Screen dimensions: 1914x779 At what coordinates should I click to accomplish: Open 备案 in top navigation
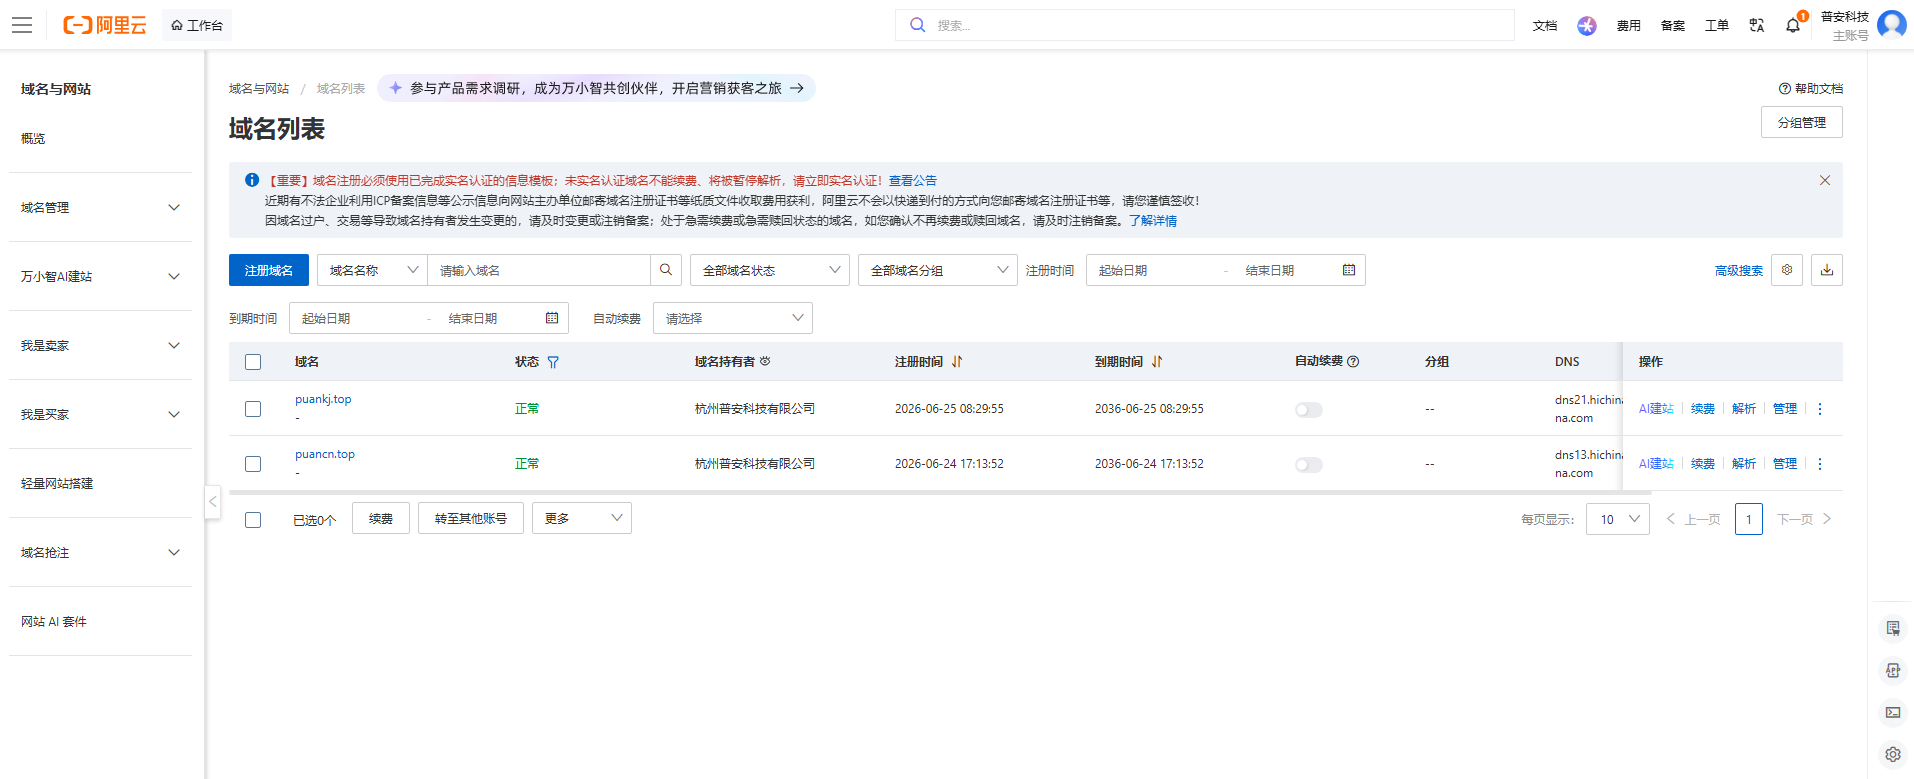point(1673,26)
